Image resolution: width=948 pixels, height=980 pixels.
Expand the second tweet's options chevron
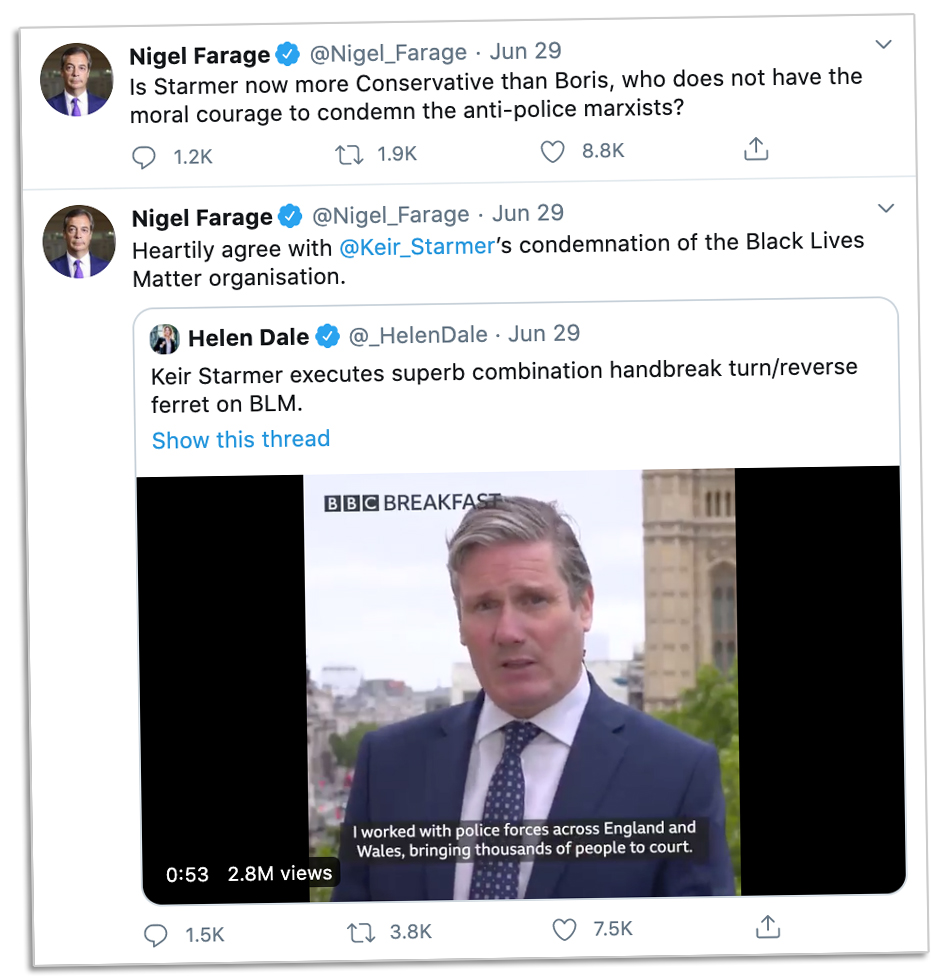(885, 208)
